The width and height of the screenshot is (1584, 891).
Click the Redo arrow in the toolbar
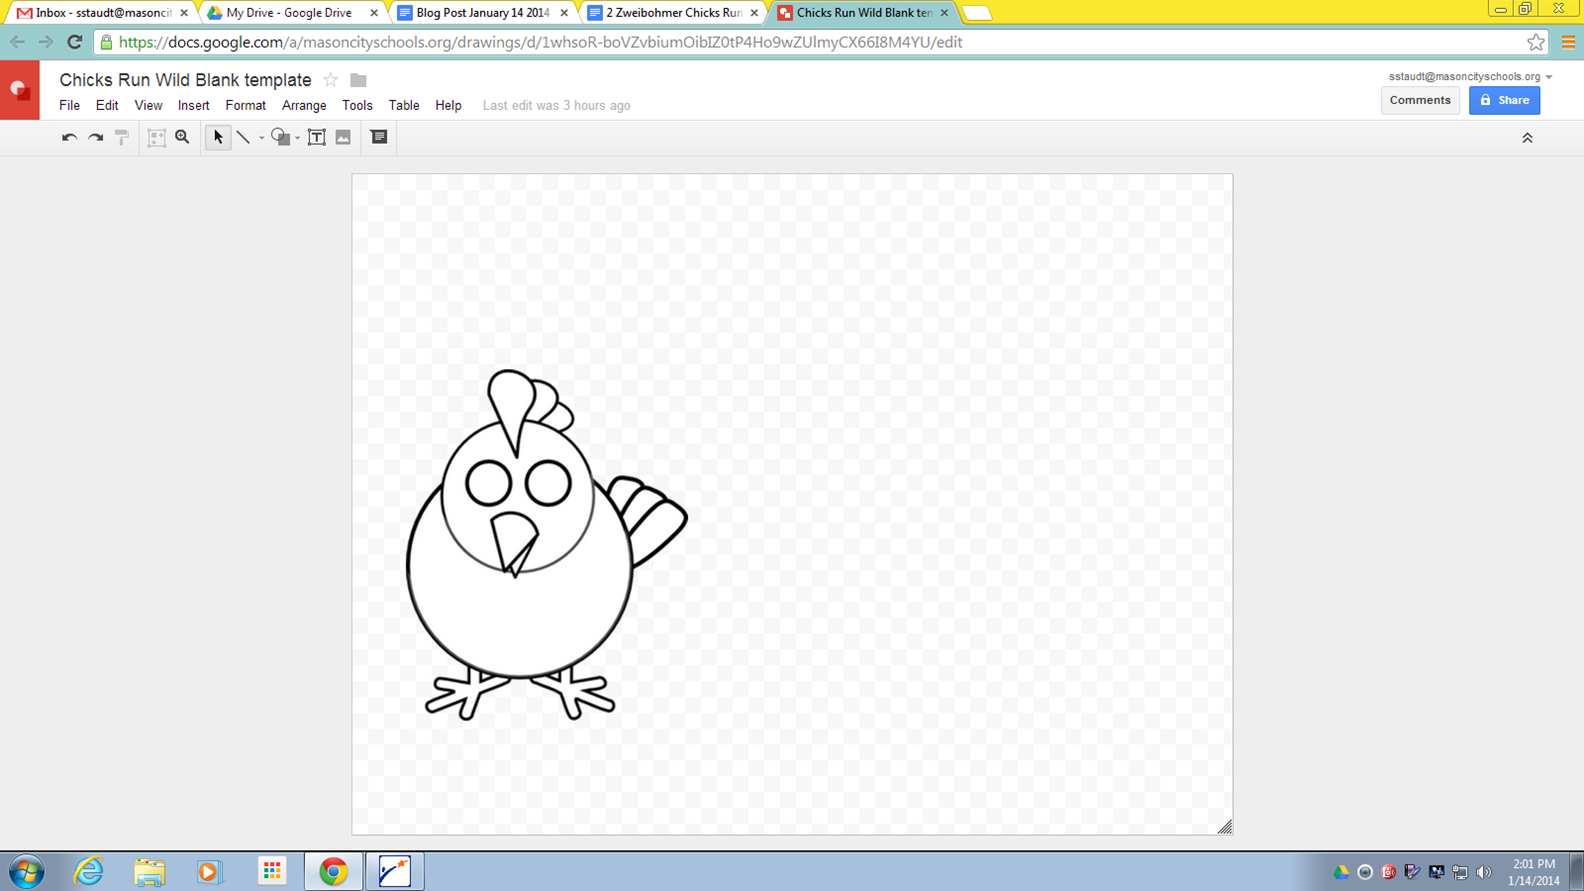pyautogui.click(x=95, y=137)
